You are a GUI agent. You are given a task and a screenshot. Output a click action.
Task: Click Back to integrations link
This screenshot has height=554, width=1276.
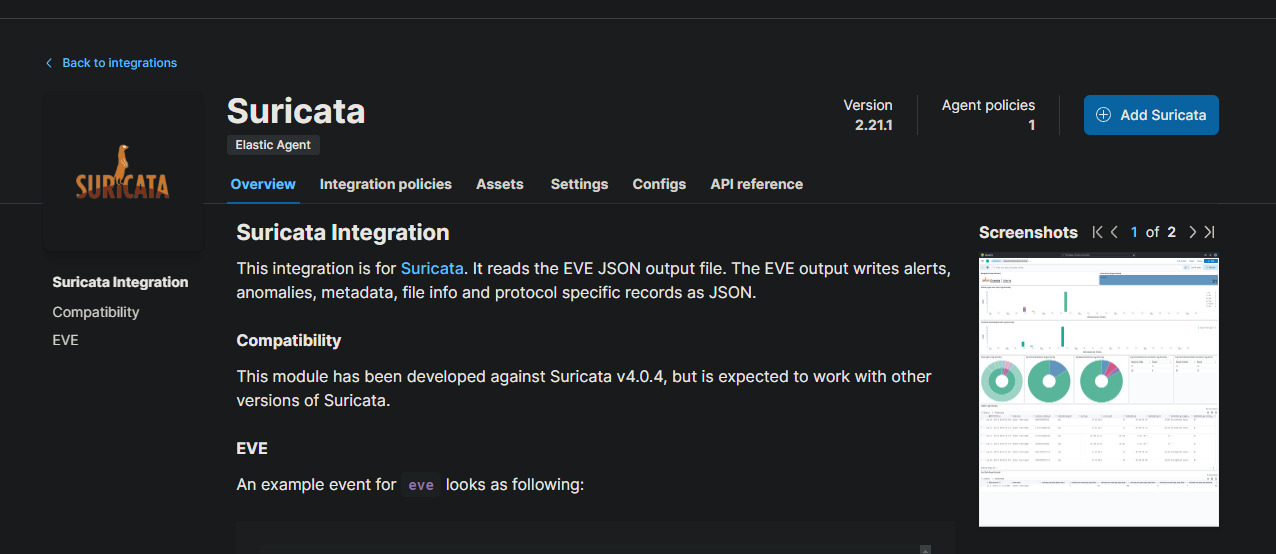[119, 63]
